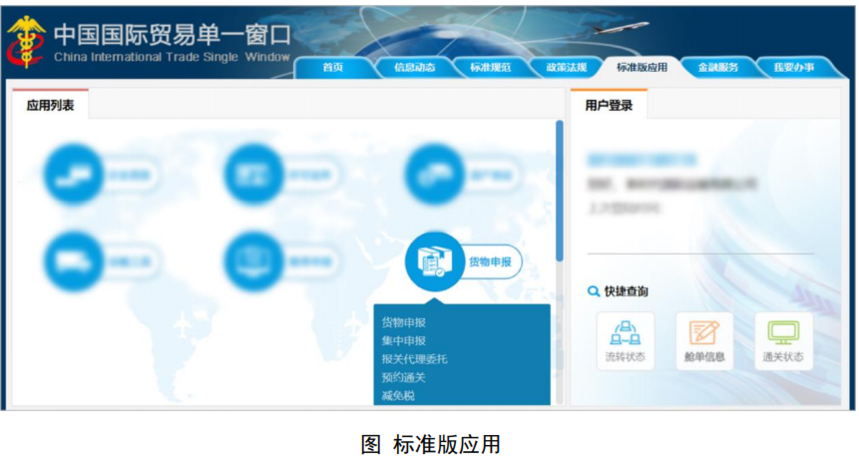Select 报关代理委托 in the popup menu

click(415, 359)
